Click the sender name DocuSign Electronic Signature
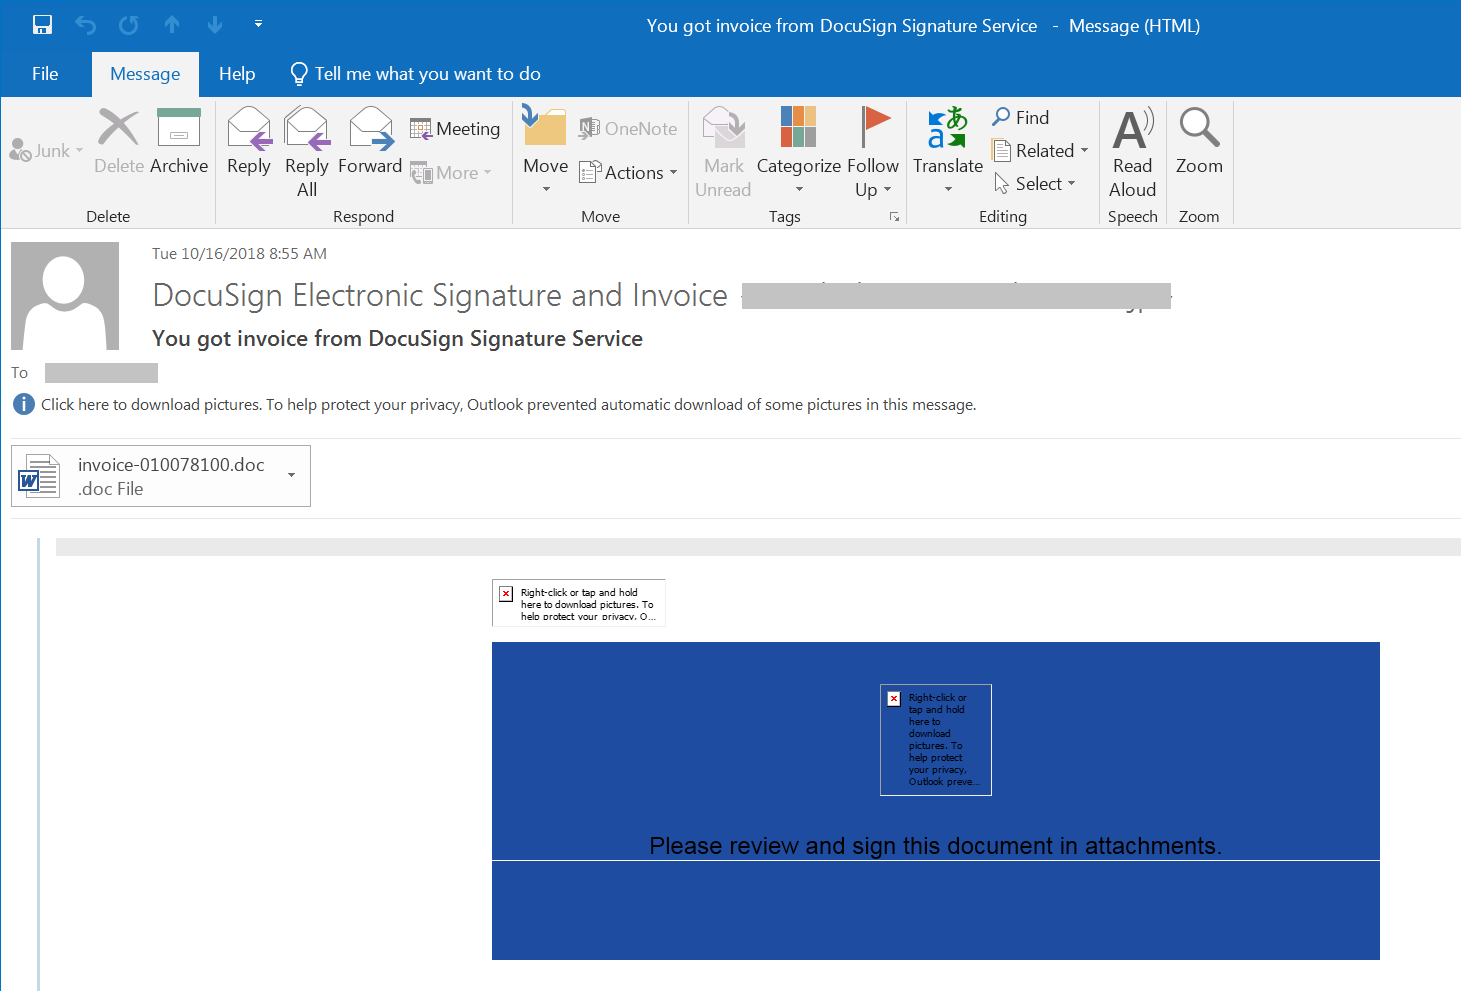The height and width of the screenshot is (991, 1461). click(x=440, y=296)
